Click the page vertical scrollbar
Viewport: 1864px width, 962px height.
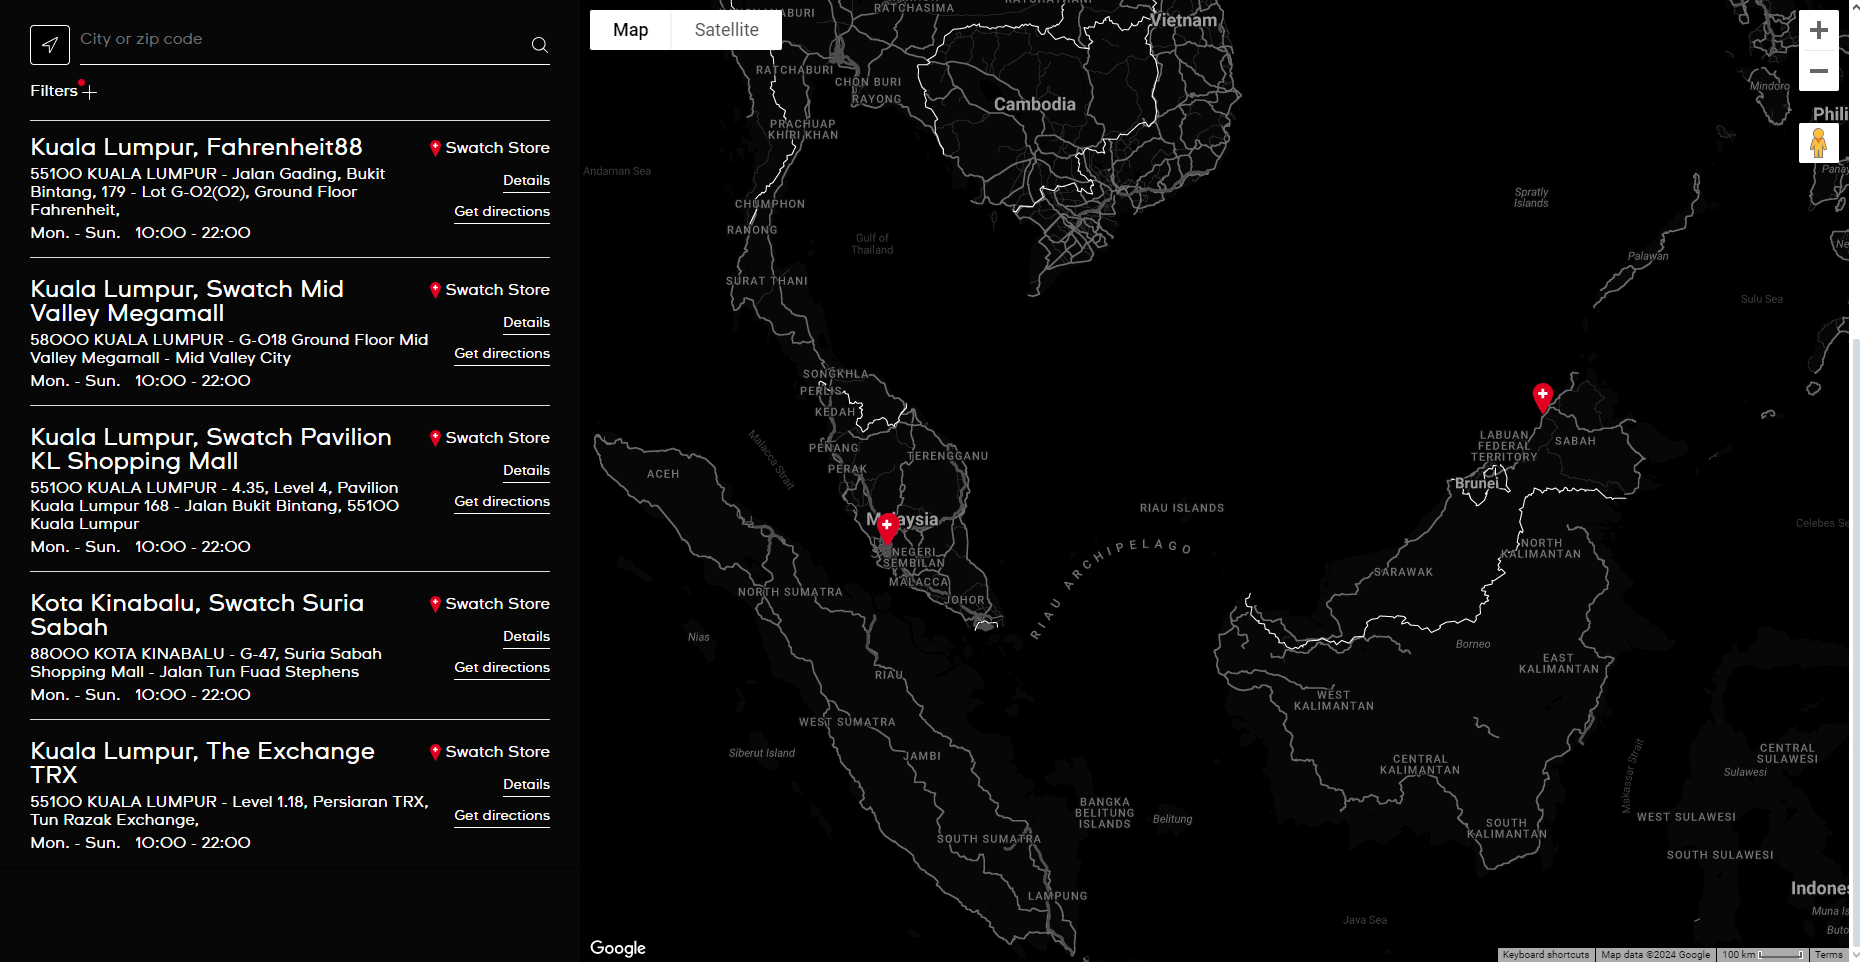tap(1856, 640)
